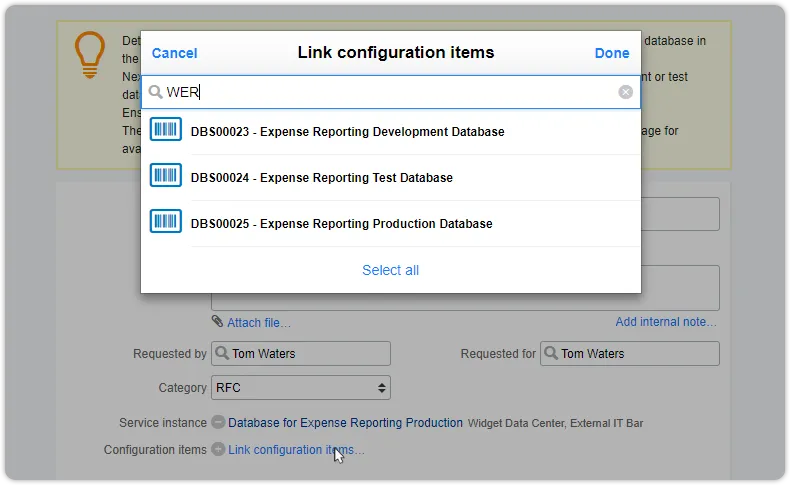Open the Database for Expense Reporting Production link

tap(345, 423)
